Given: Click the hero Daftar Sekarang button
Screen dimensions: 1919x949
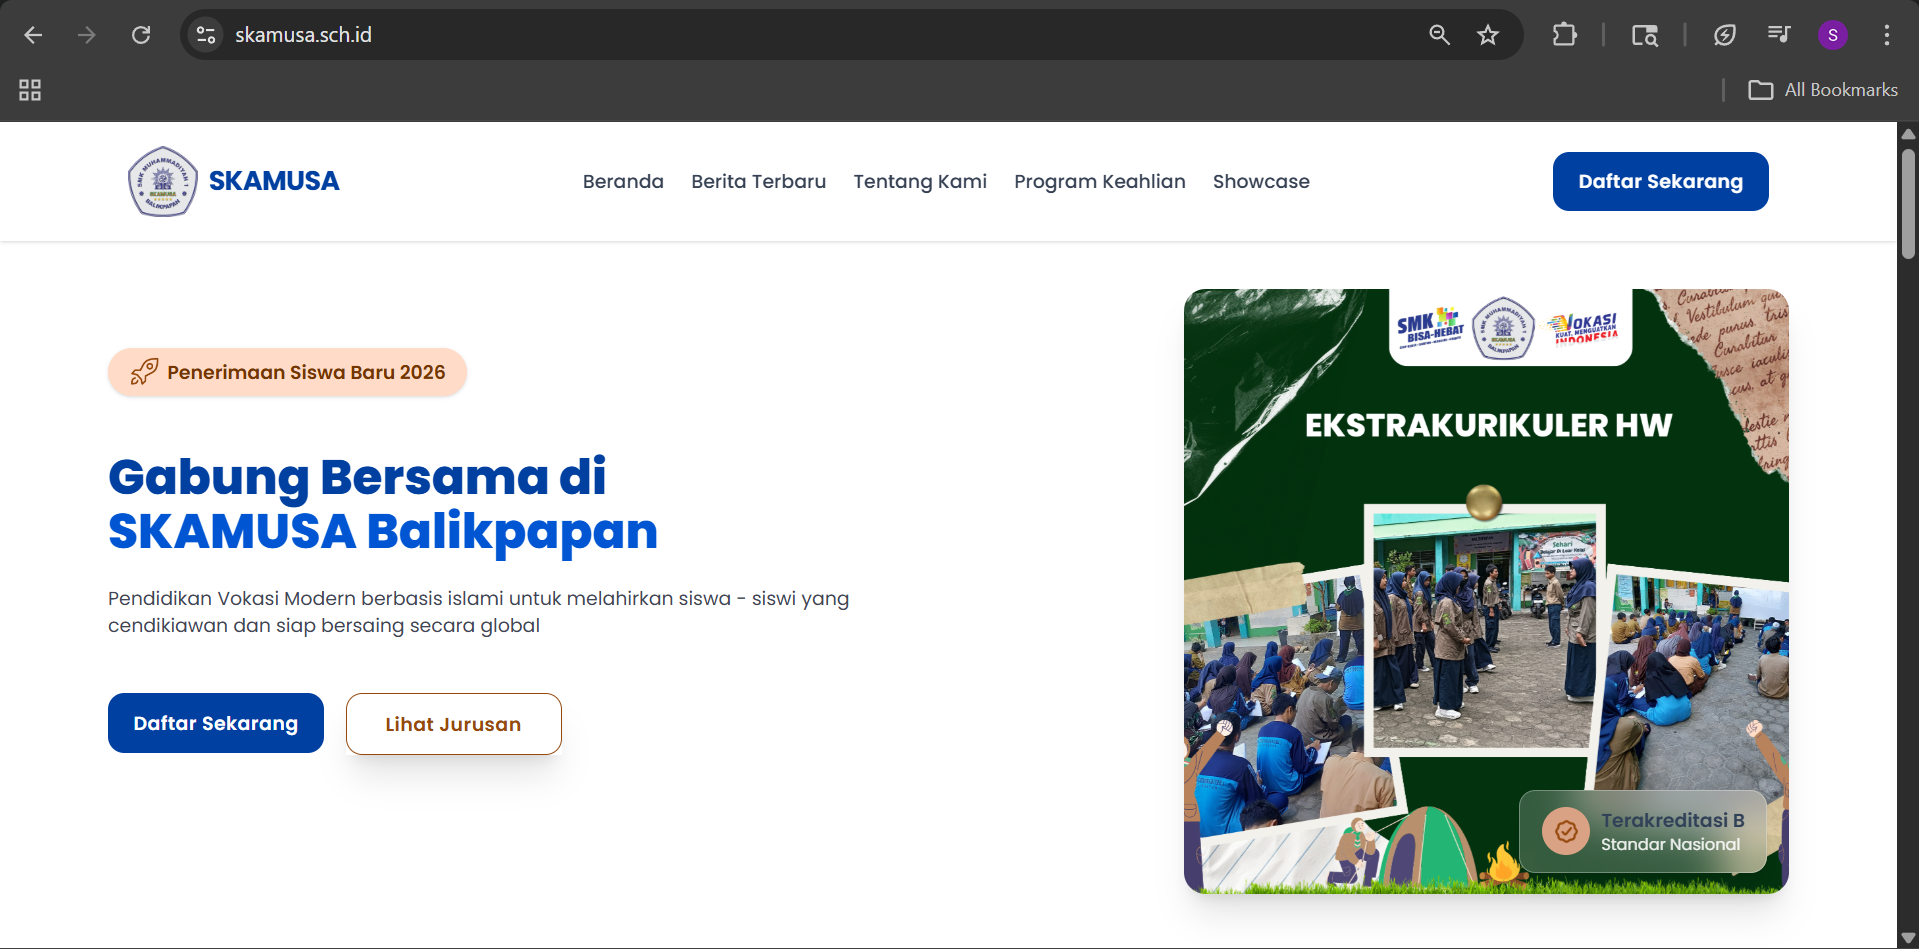Looking at the screenshot, I should click(x=216, y=723).
